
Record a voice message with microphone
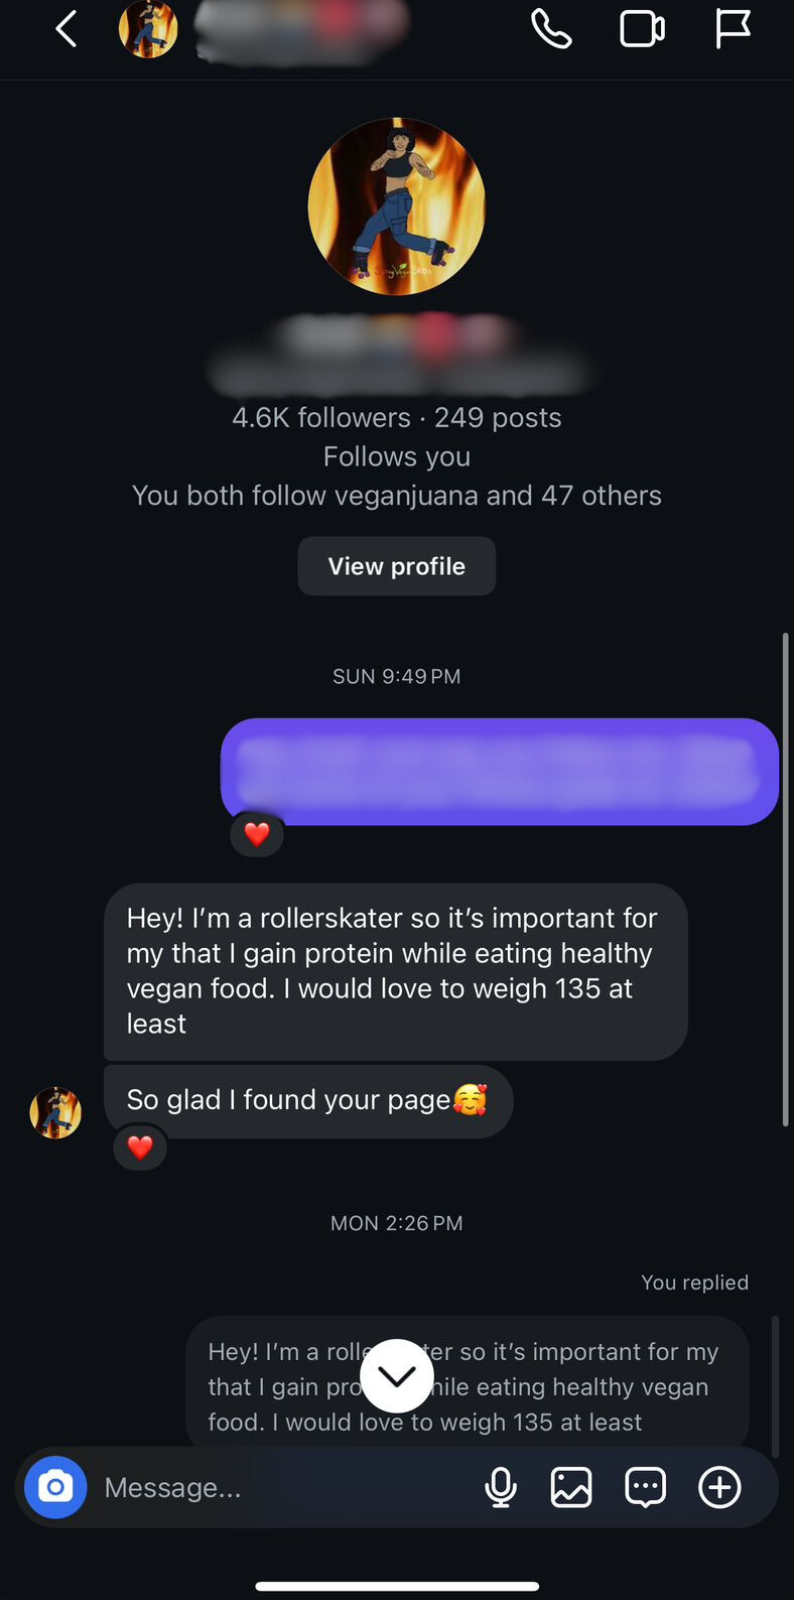[501, 1487]
